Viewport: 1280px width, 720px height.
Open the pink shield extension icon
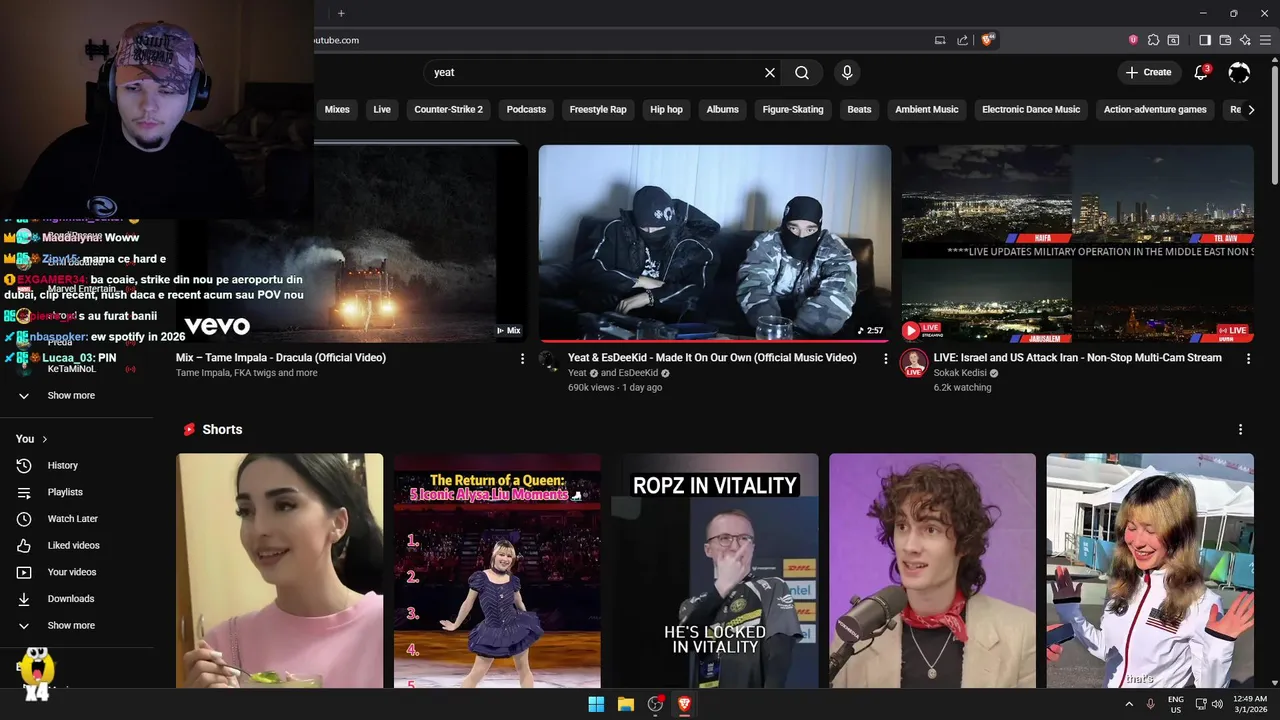(1133, 40)
